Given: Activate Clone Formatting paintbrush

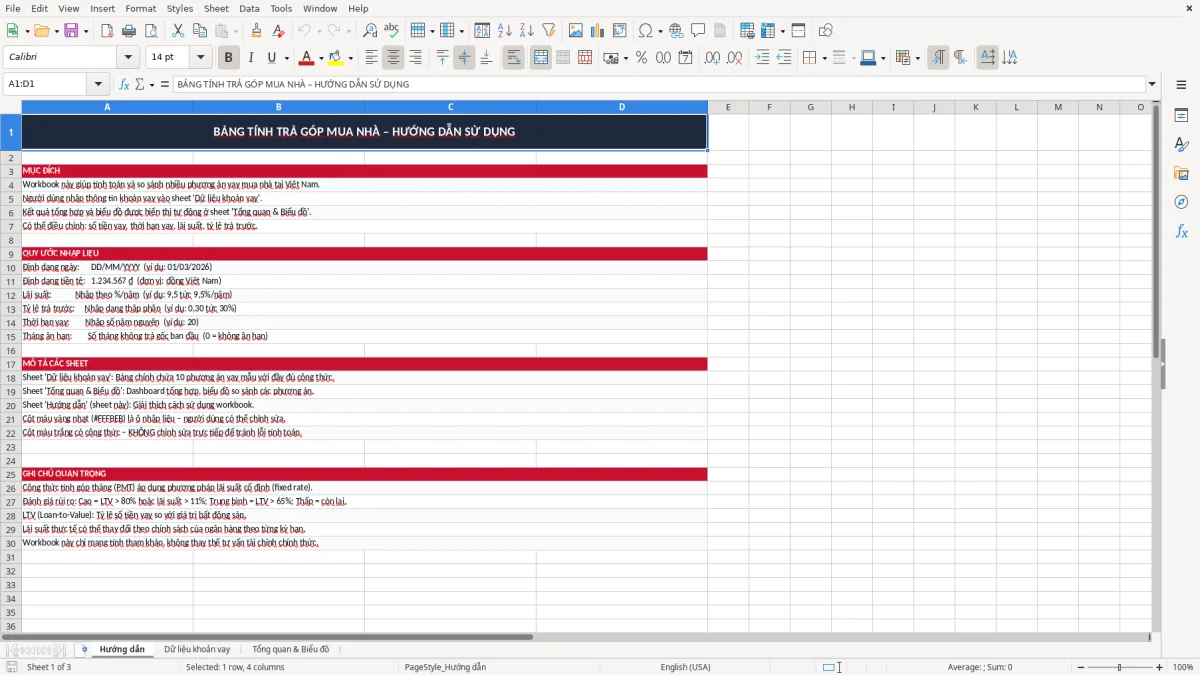Looking at the screenshot, I should coord(256,31).
